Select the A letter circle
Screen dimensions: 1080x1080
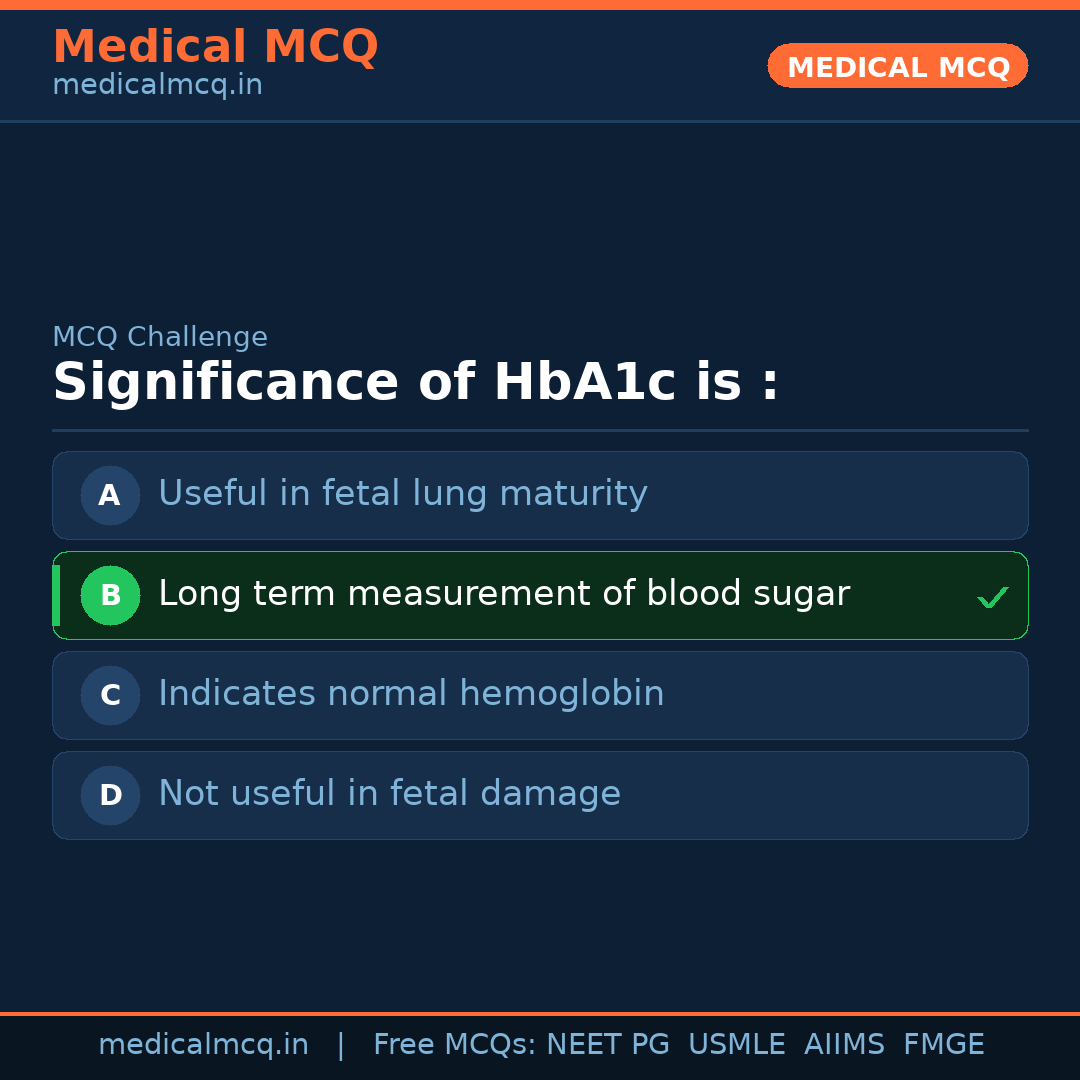110,495
